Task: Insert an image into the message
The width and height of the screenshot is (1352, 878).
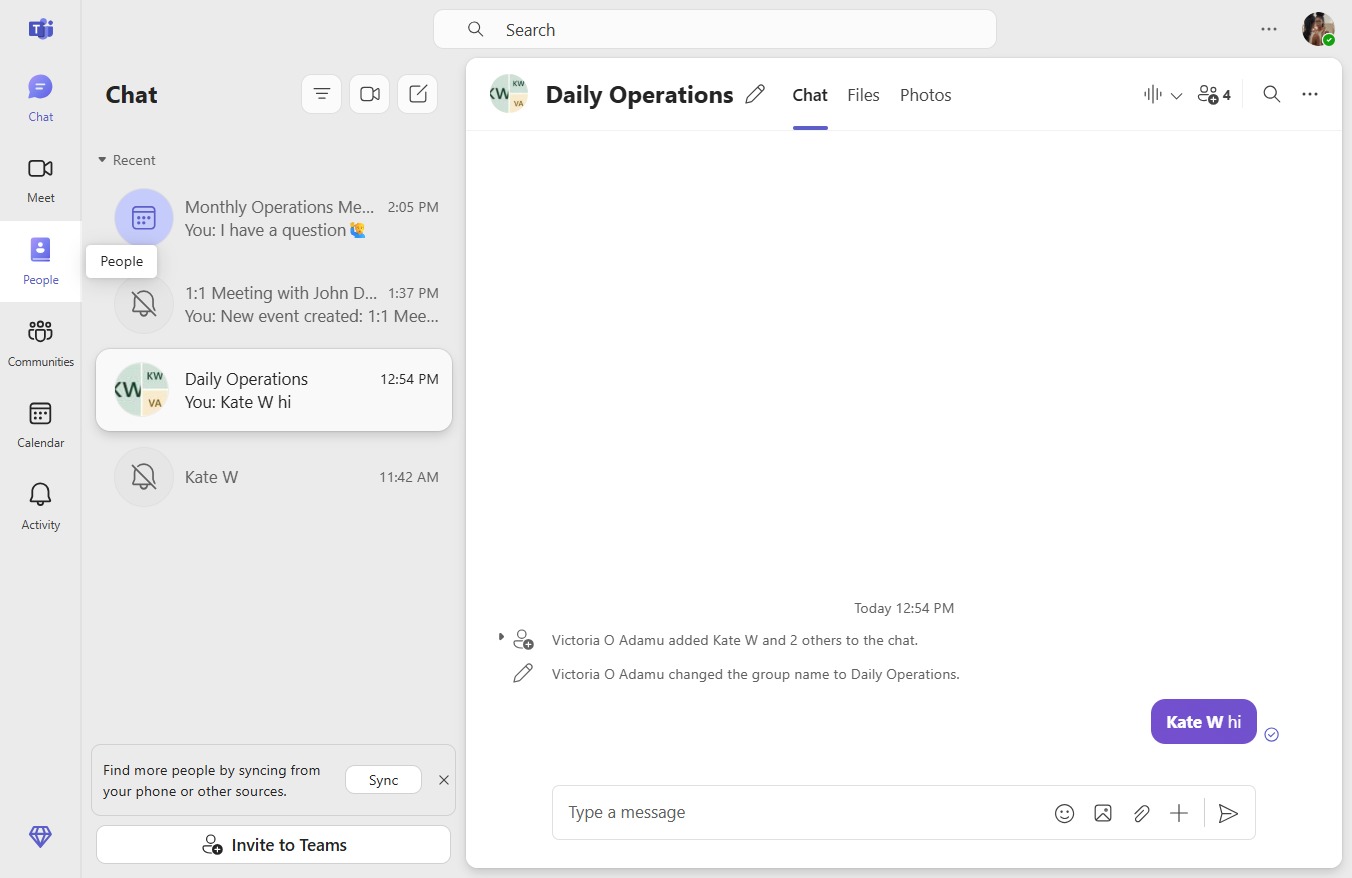Action: pos(1103,813)
